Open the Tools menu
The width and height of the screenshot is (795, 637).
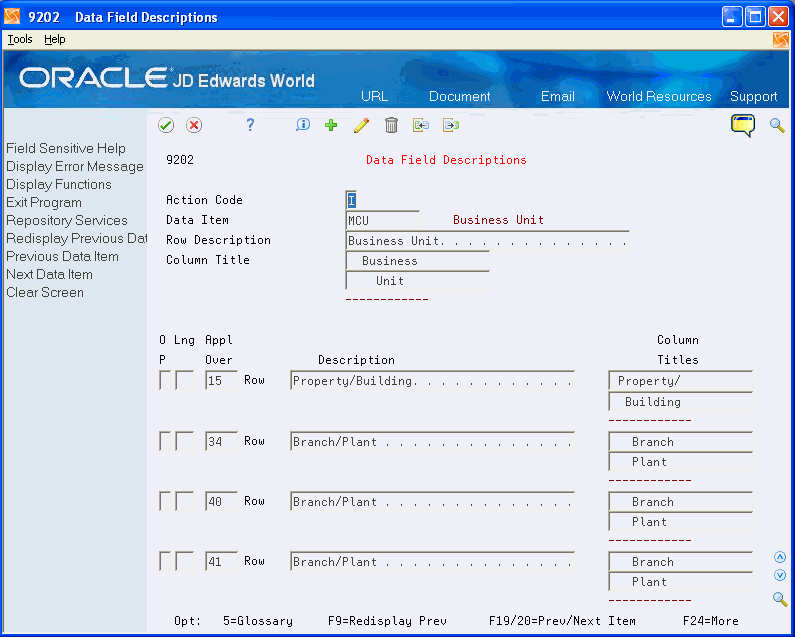click(x=20, y=39)
